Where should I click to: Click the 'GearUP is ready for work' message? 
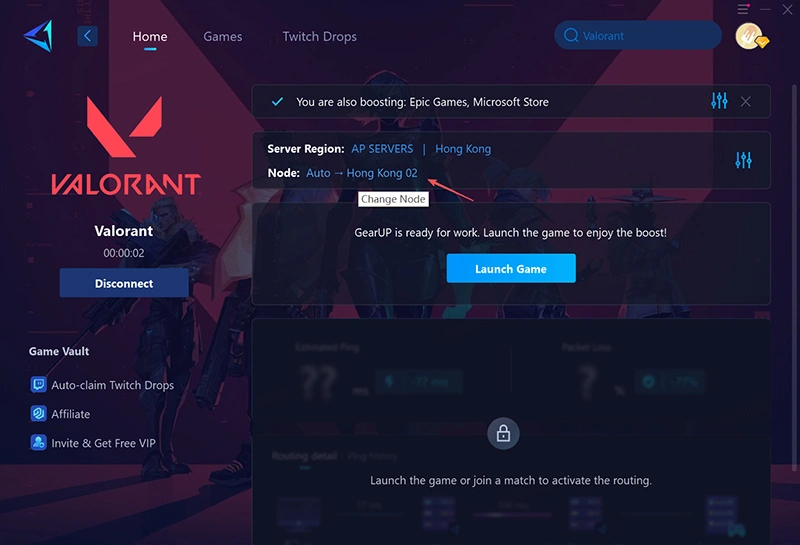pos(511,233)
